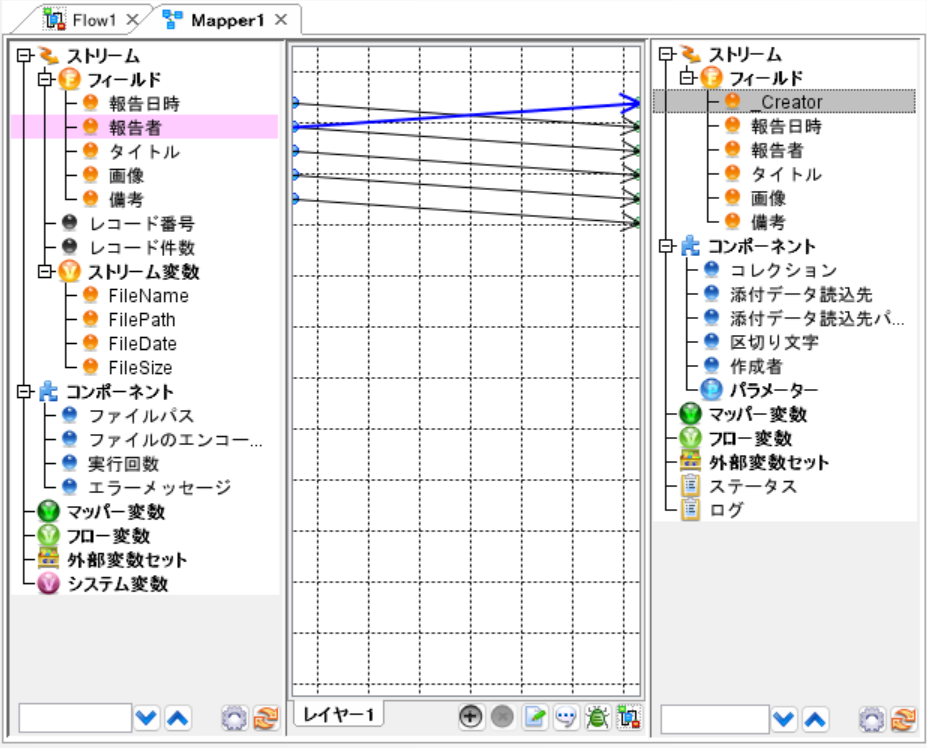927x748 pixels.
Task: Click the left panel orange refresh icon
Action: 265,718
